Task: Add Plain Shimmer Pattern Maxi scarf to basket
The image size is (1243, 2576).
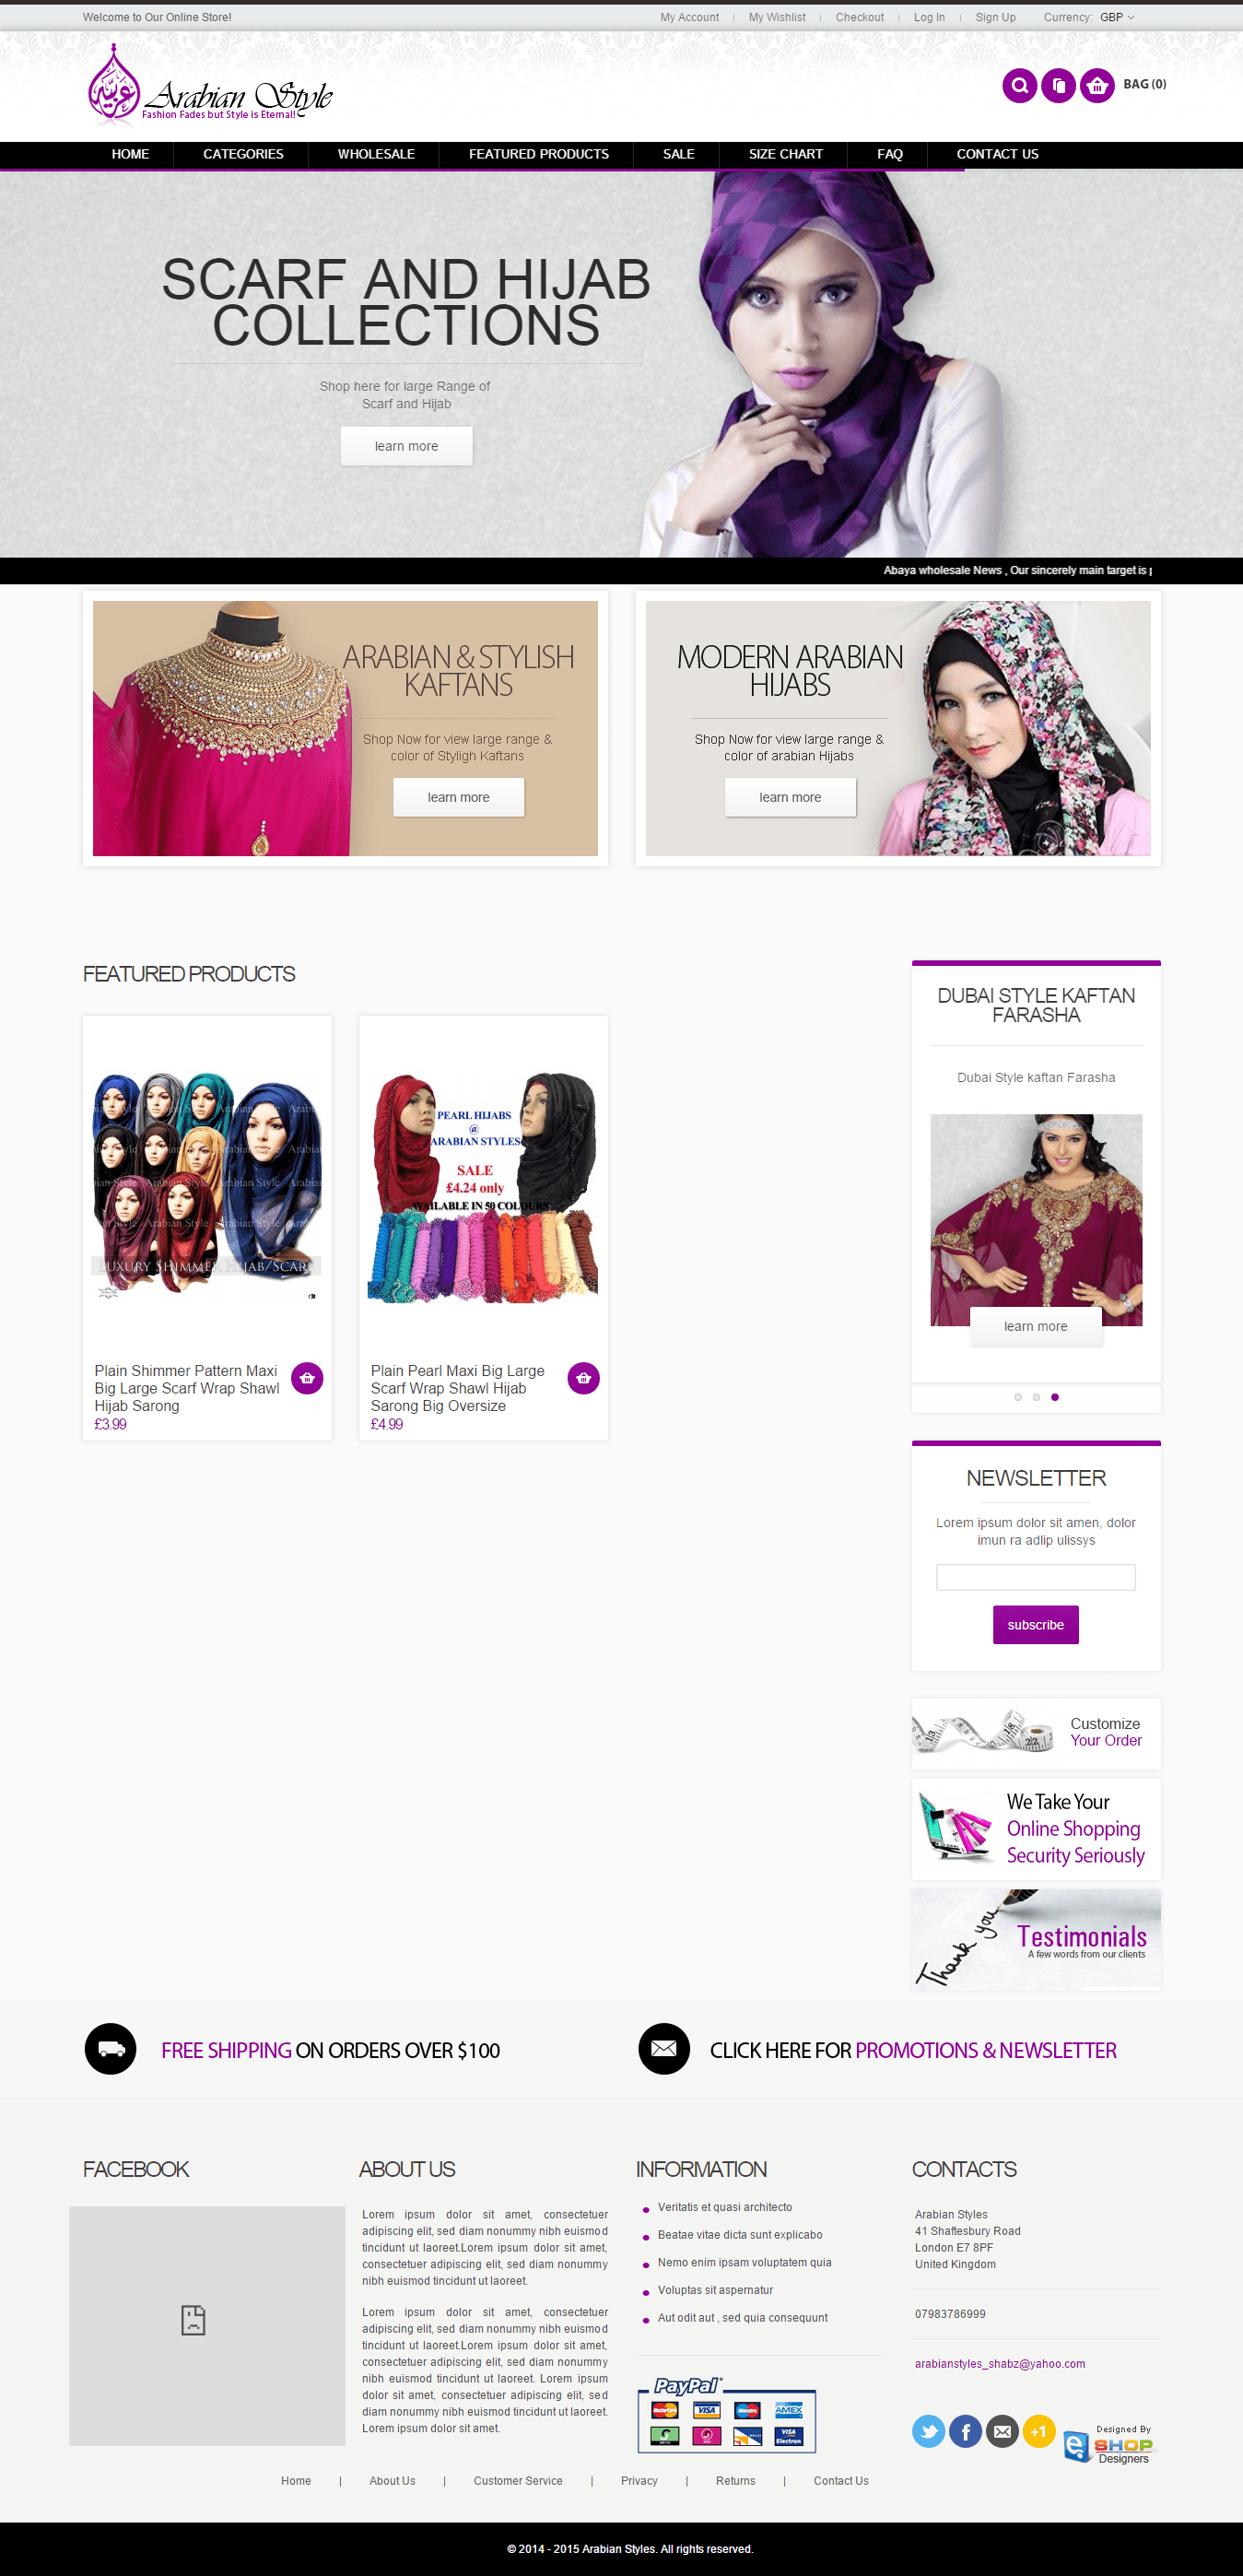Action: [307, 1378]
